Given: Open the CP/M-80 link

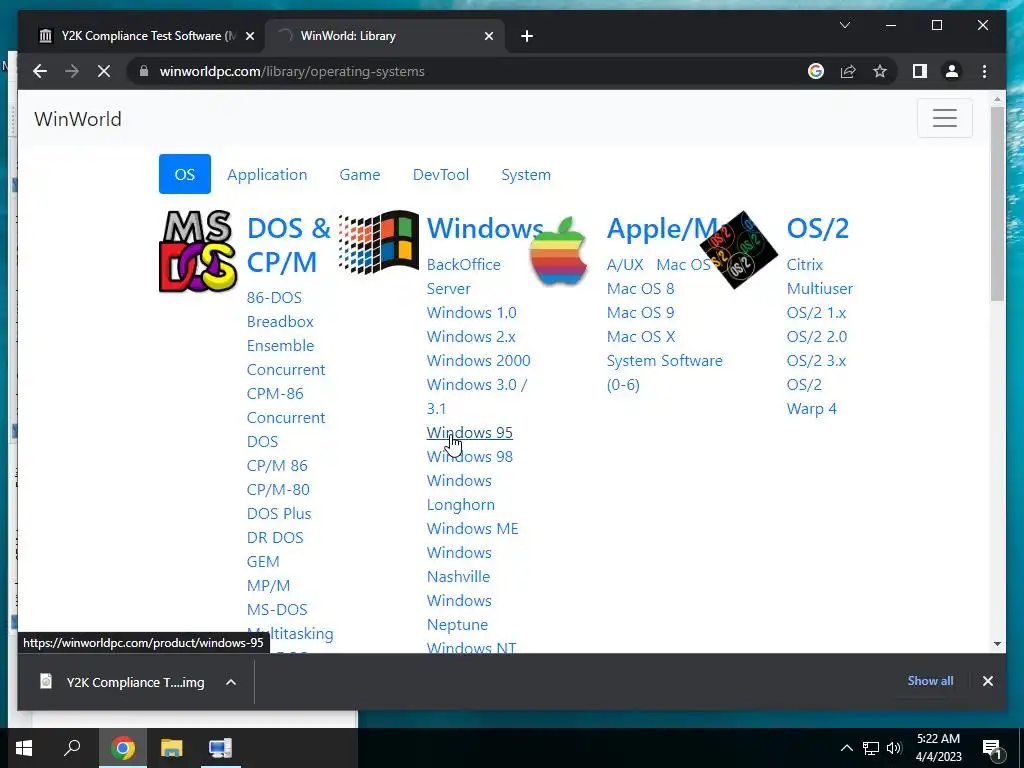Looking at the screenshot, I should 278,489.
